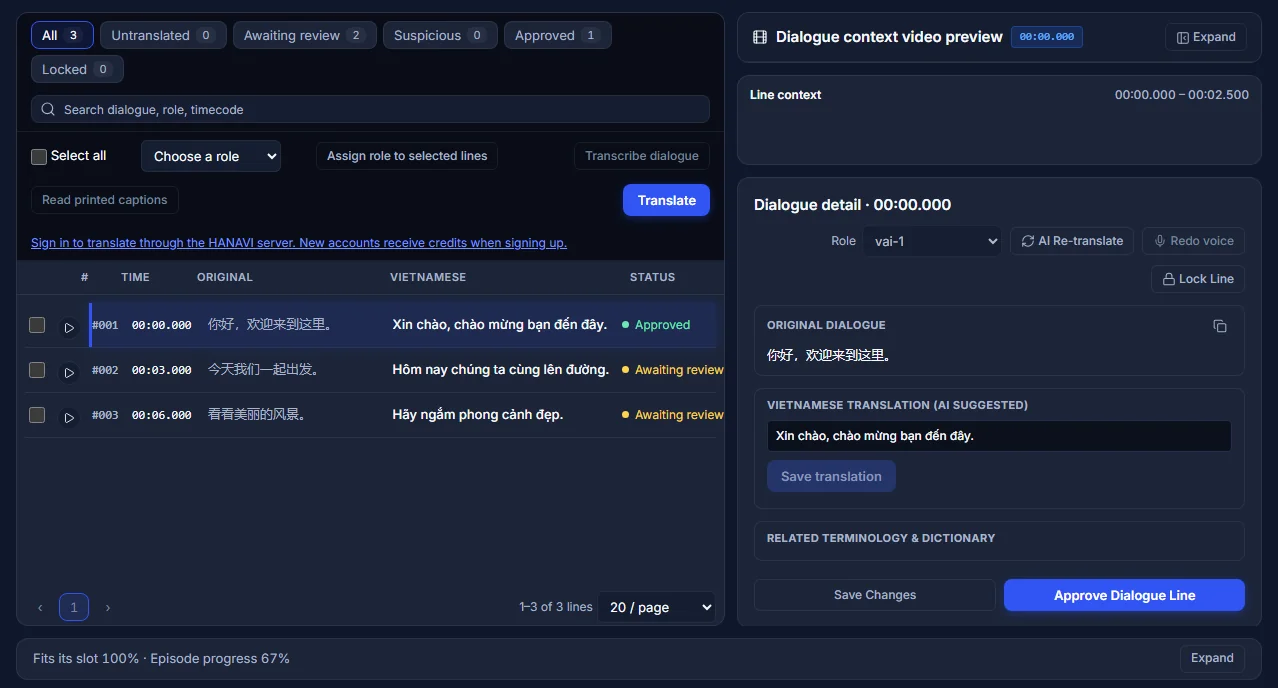Change the 20 / page dropdown
The height and width of the screenshot is (688, 1278).
(x=657, y=607)
